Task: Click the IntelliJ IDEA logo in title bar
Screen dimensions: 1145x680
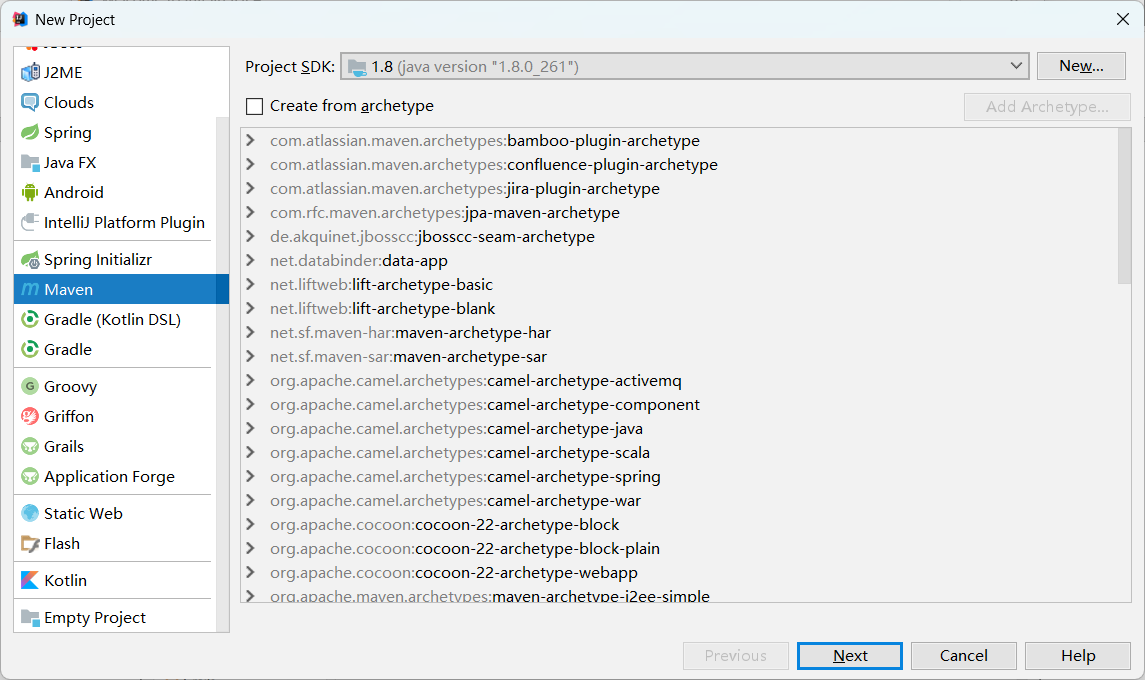Action: (x=20, y=19)
